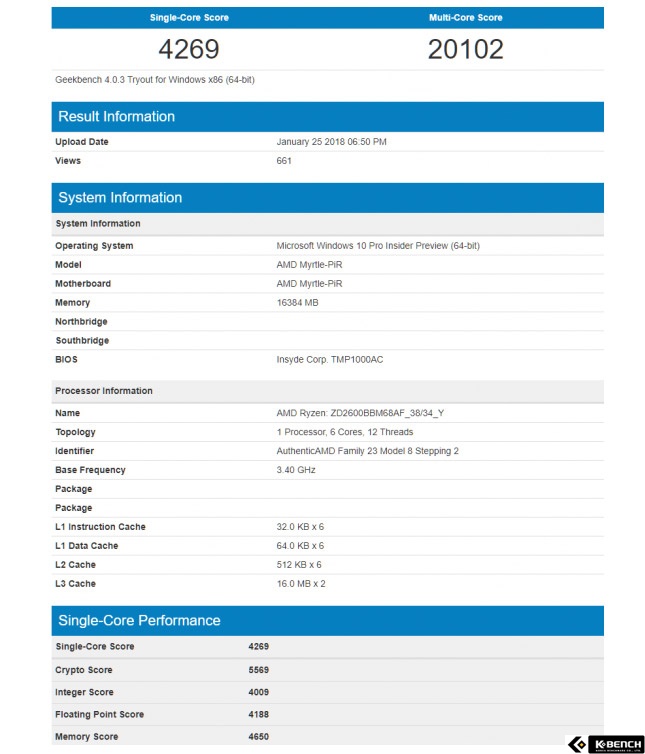Screen dimensions: 645x754
Task: Click AMD Myrtle-PiR in the Model row
Action: pyautogui.click(x=309, y=264)
